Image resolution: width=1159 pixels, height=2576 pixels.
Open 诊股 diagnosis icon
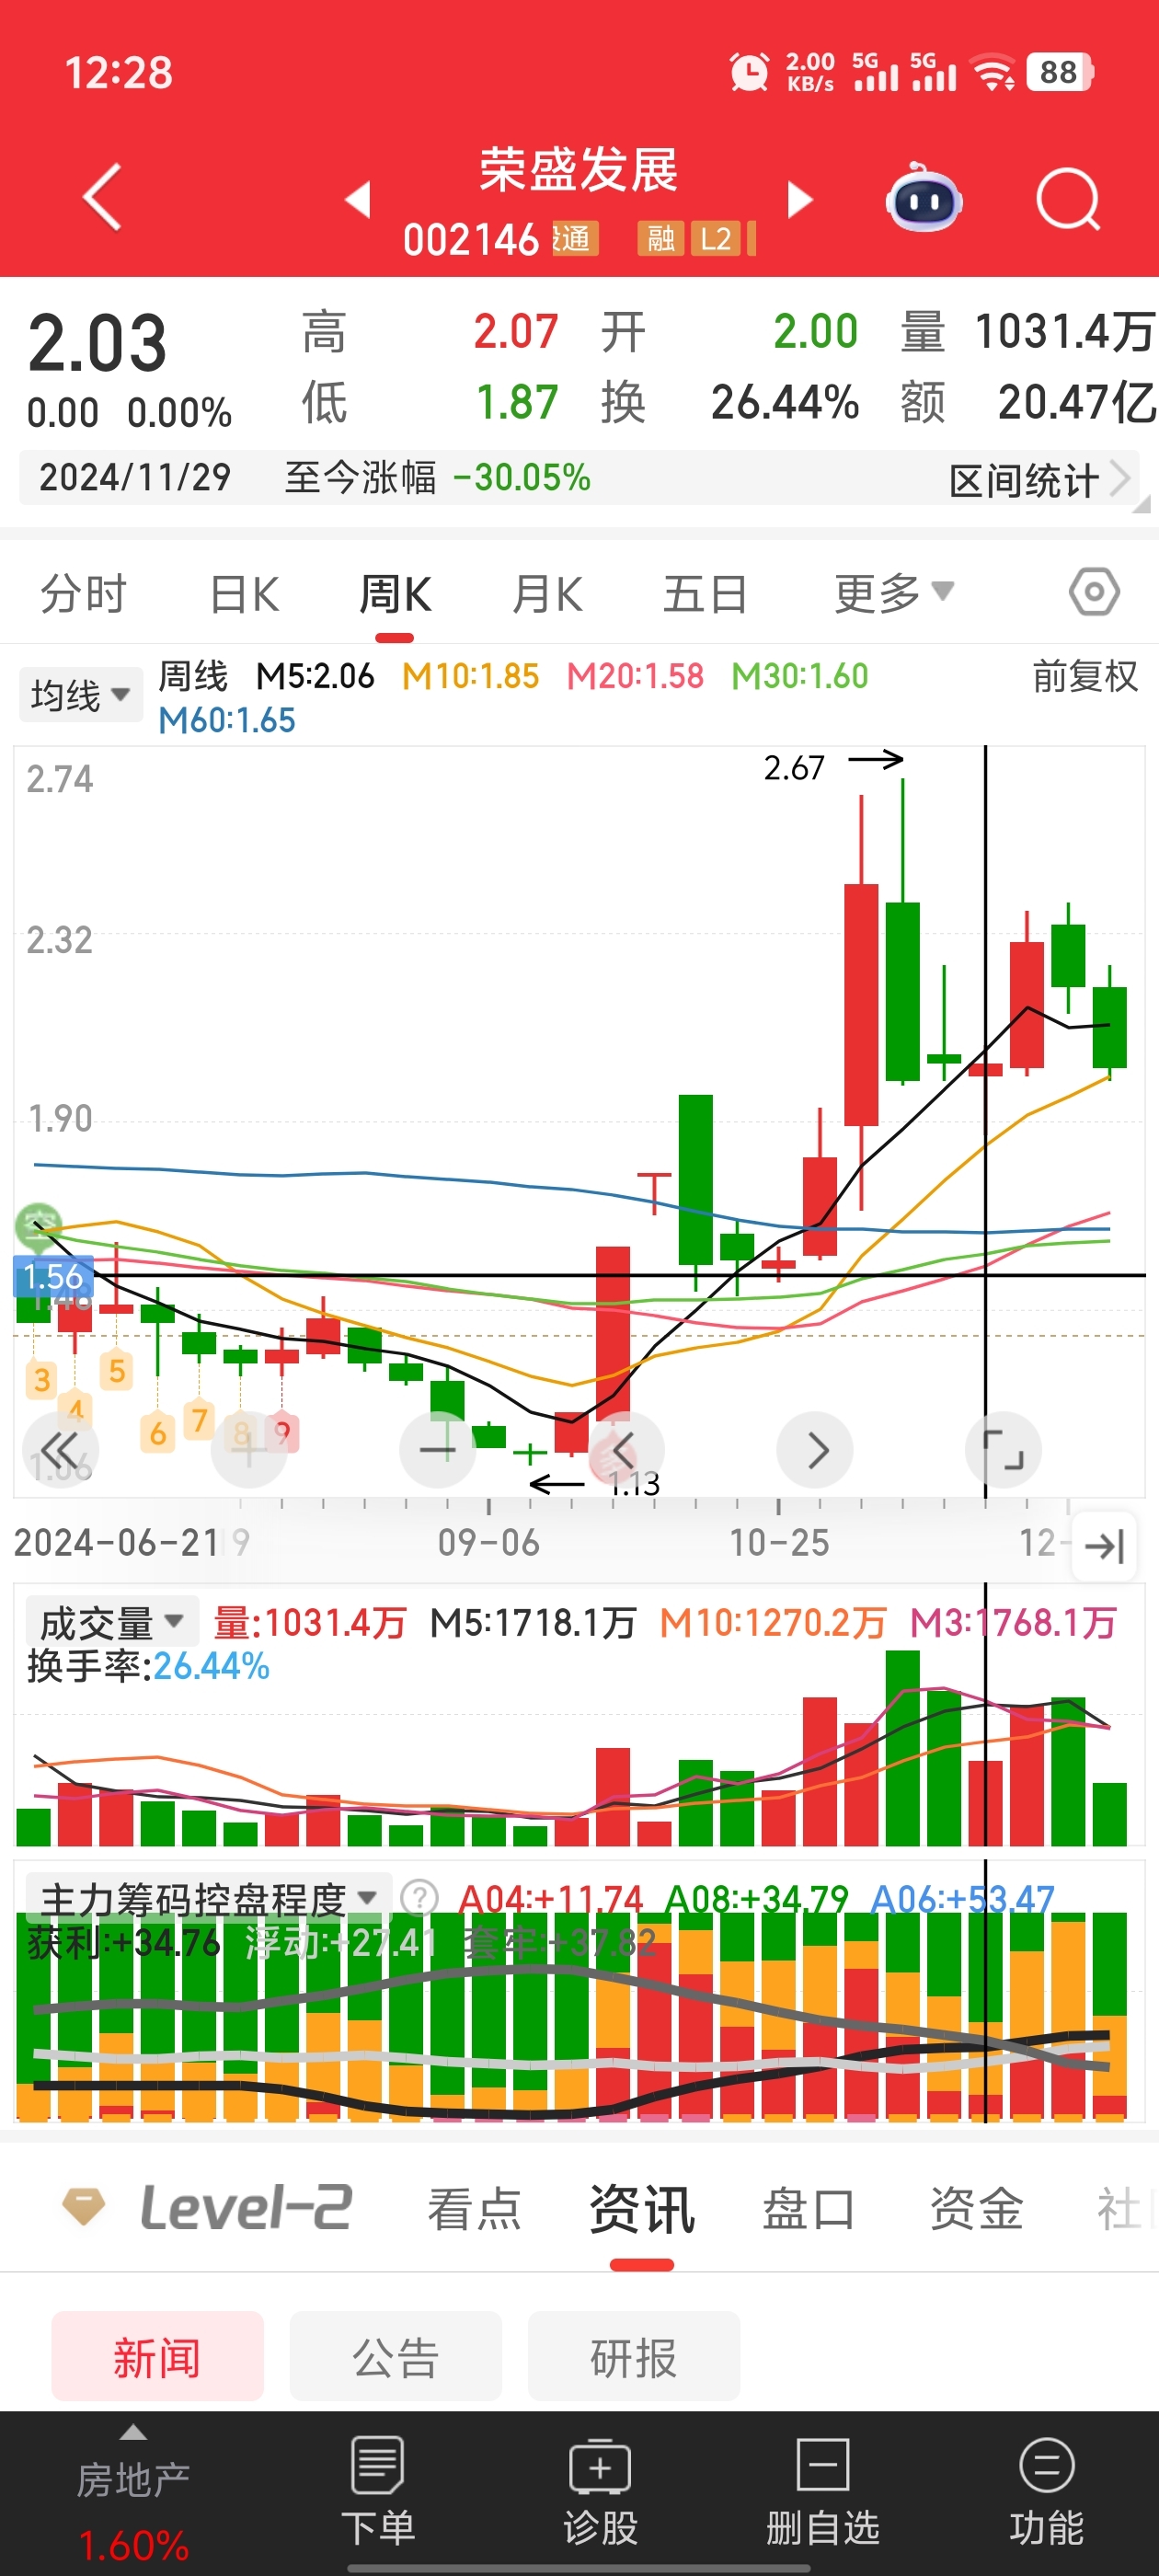pos(600,2490)
